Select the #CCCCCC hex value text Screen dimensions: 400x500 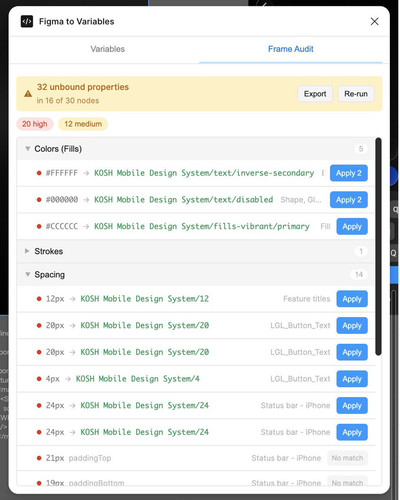[x=62, y=226]
